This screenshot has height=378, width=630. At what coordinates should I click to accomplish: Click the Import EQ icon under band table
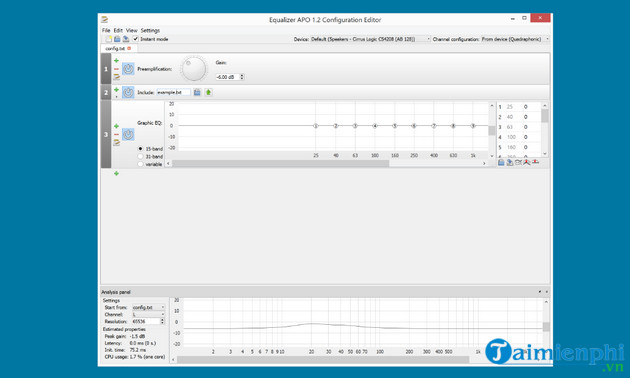point(501,162)
